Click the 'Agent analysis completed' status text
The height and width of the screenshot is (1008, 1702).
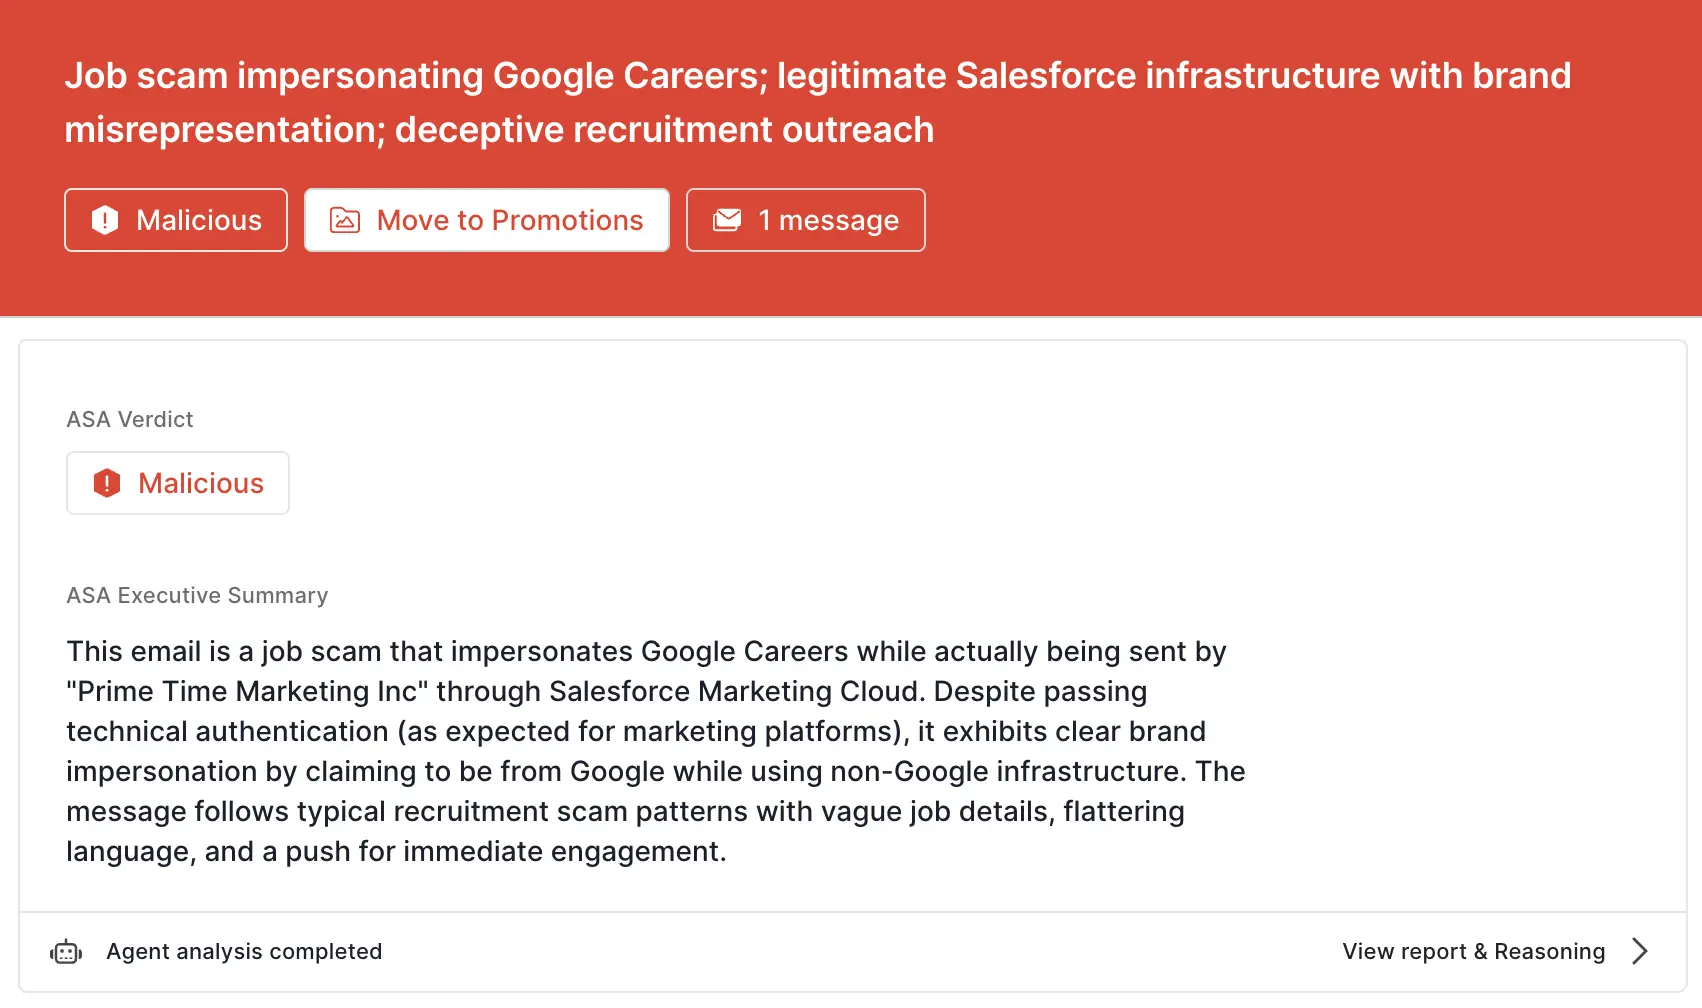tap(244, 951)
